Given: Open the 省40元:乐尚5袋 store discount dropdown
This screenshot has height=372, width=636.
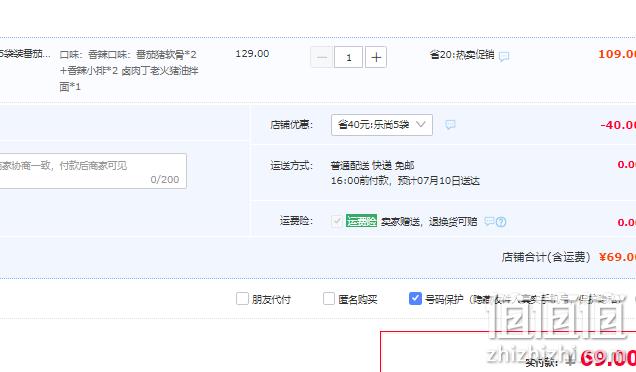Looking at the screenshot, I should click(382, 125).
